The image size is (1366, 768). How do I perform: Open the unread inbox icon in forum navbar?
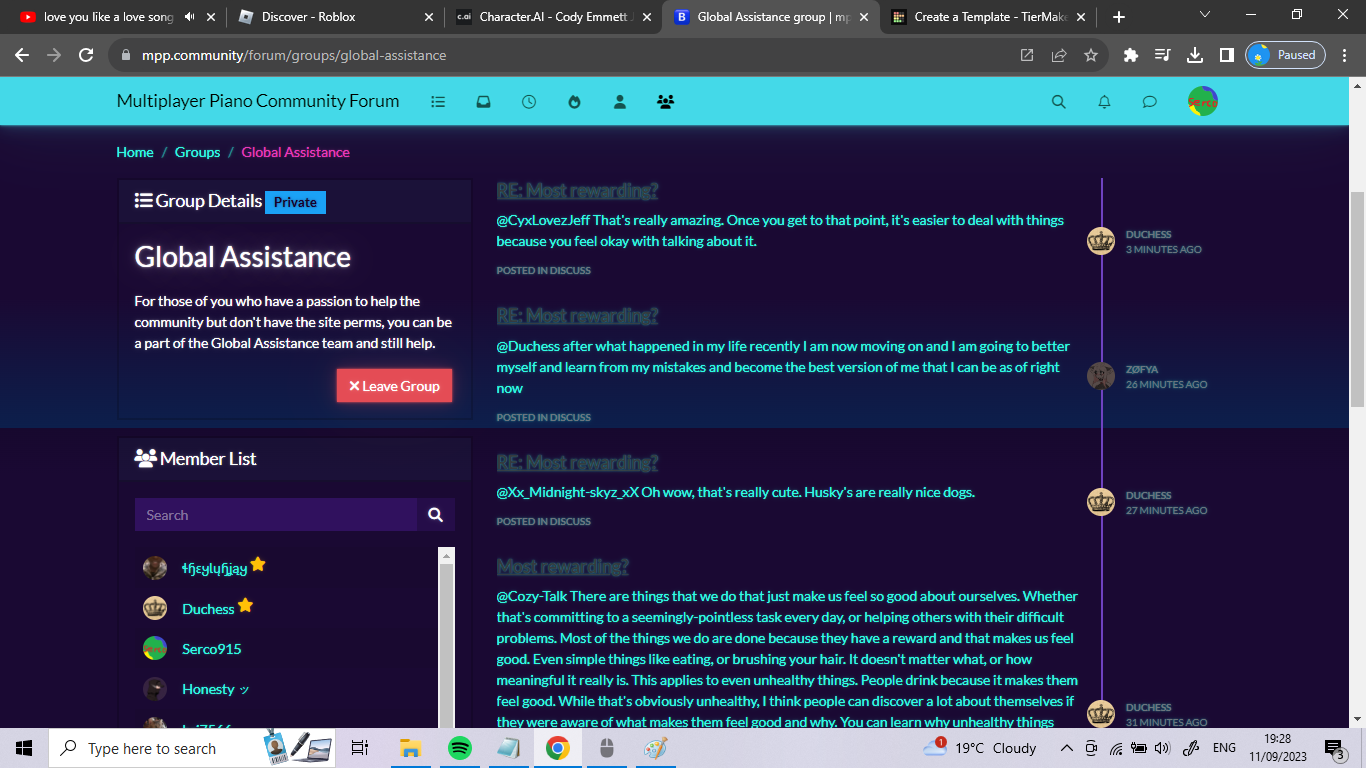coord(483,101)
